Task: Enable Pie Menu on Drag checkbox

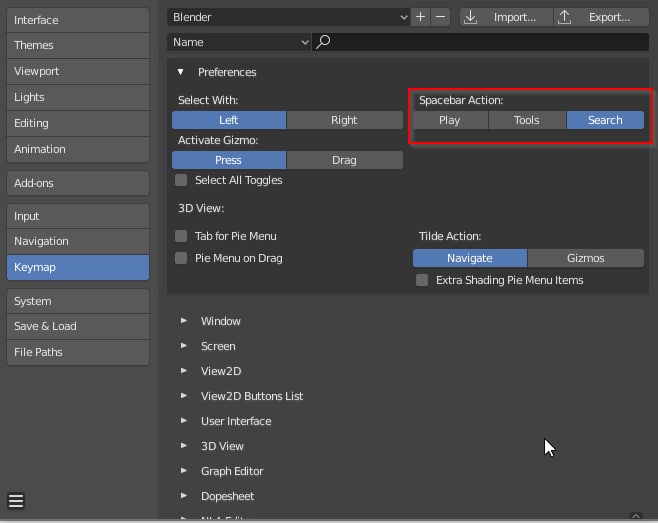Action: (x=181, y=258)
